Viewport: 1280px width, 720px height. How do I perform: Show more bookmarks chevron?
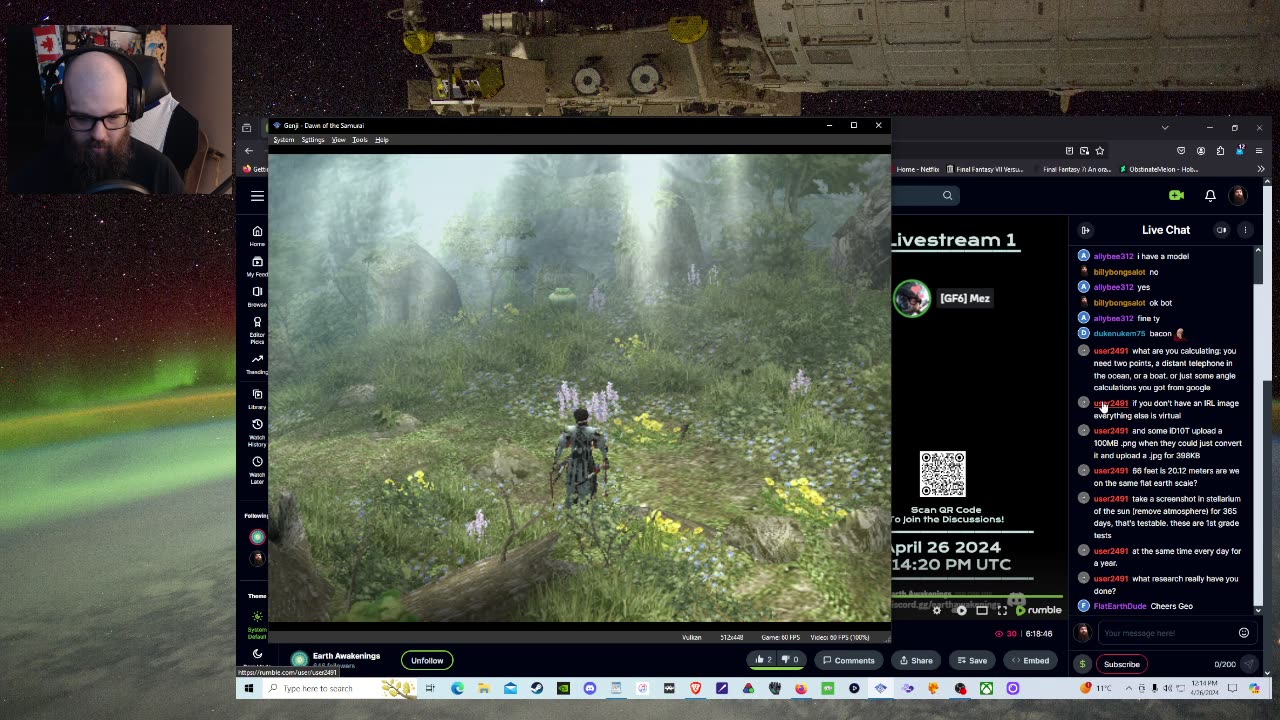tap(1260, 169)
